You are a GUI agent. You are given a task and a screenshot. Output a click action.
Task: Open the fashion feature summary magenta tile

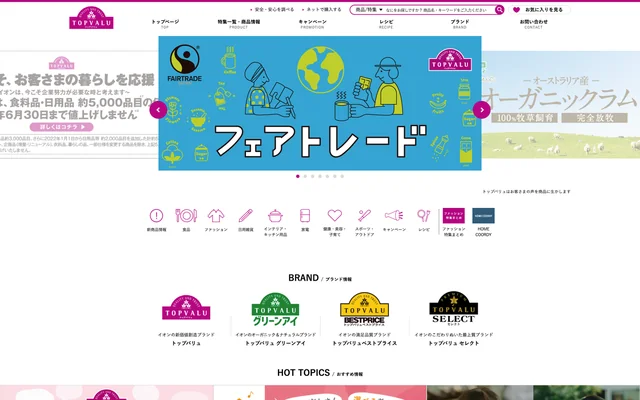point(453,216)
